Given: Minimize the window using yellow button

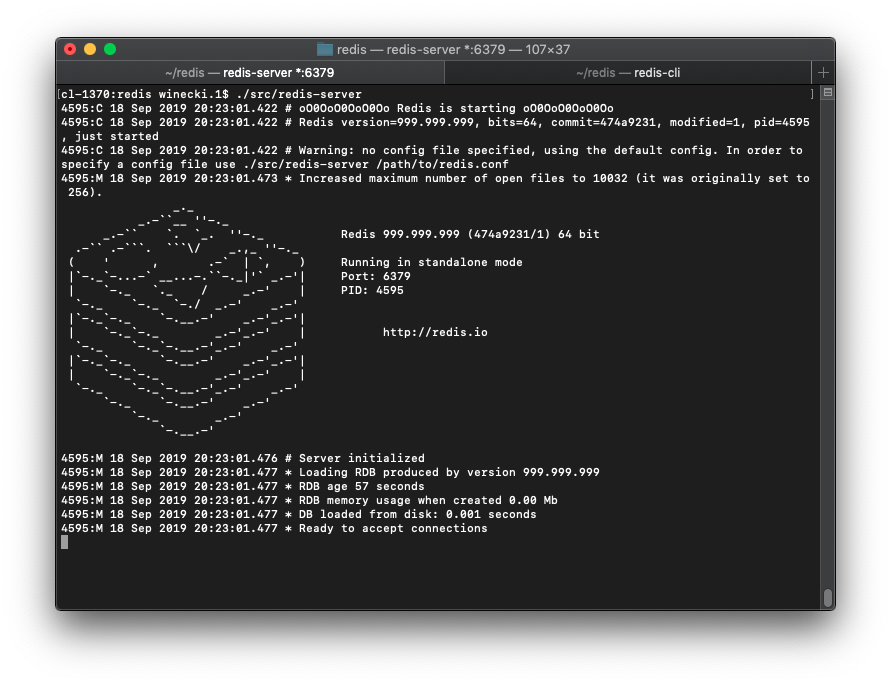Looking at the screenshot, I should point(90,49).
